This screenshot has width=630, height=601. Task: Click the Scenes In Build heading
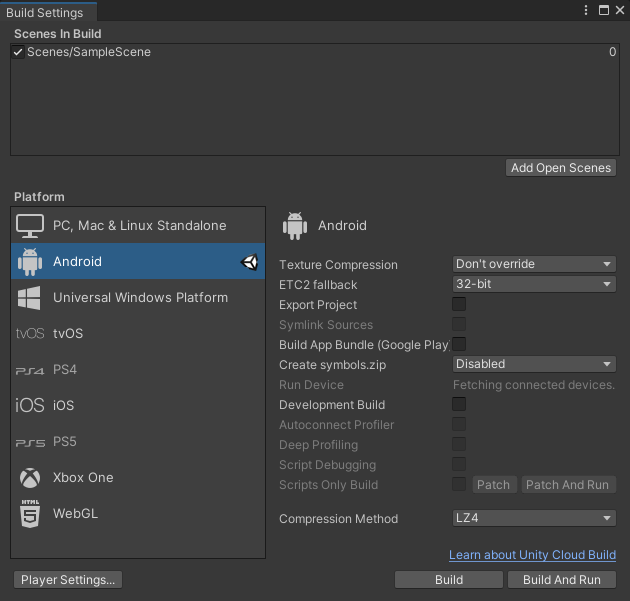pos(58,34)
